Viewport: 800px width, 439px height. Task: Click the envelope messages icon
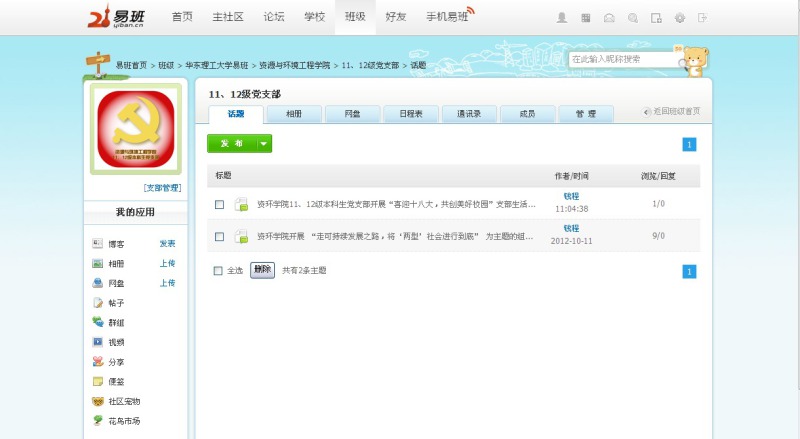(609, 18)
